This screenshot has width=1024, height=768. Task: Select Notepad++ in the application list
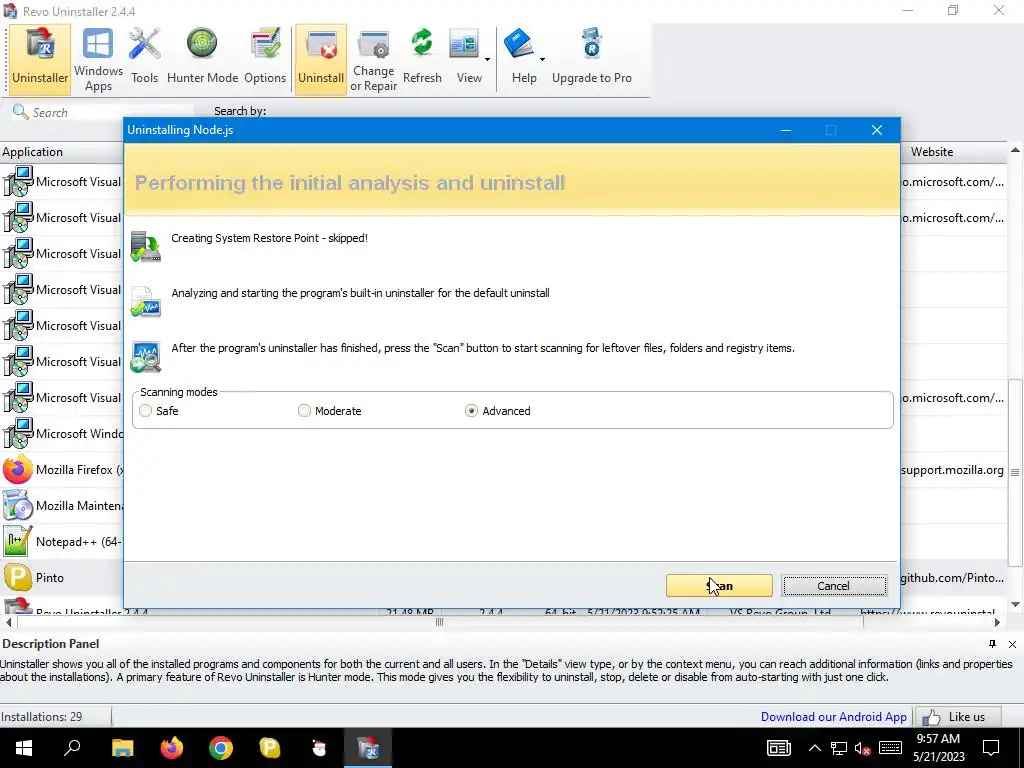[62, 541]
